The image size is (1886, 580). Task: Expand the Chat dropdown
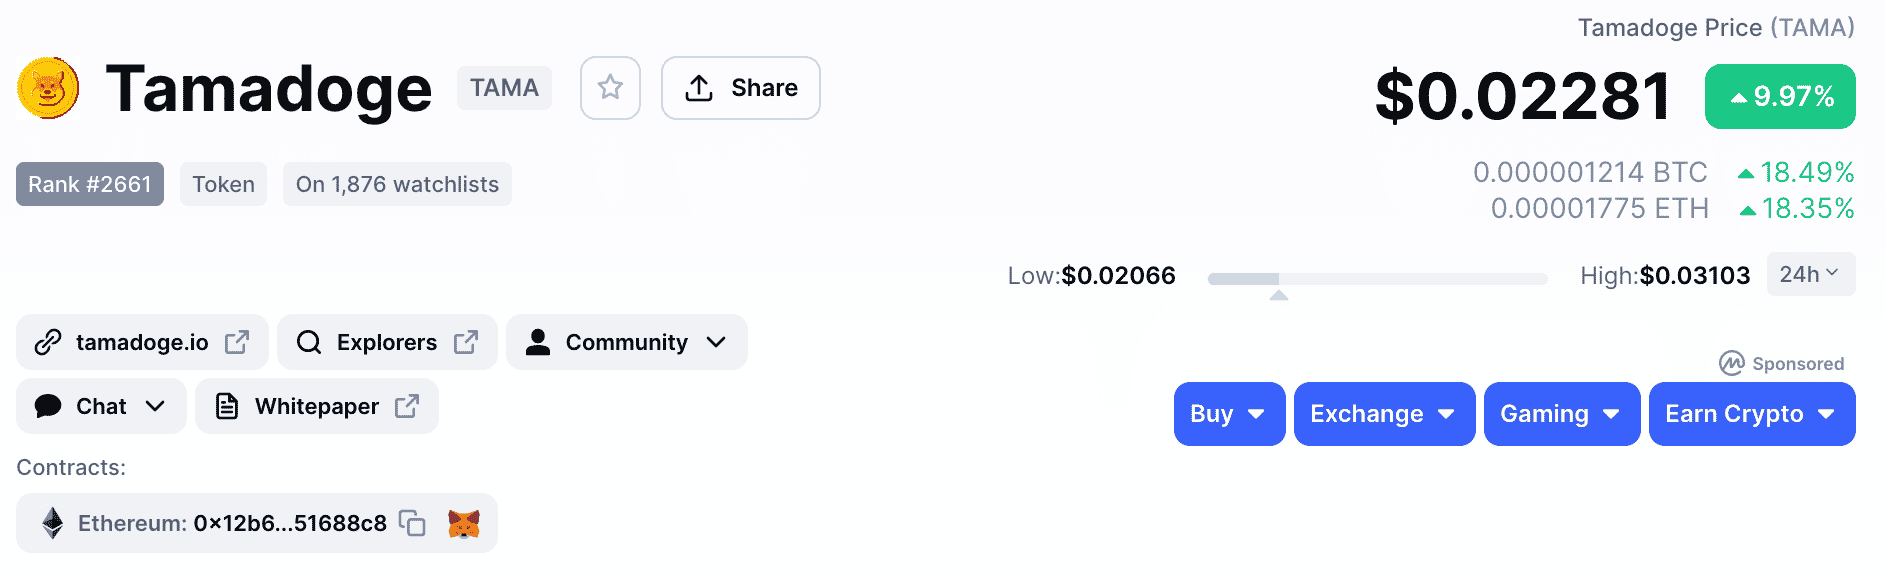click(101, 406)
